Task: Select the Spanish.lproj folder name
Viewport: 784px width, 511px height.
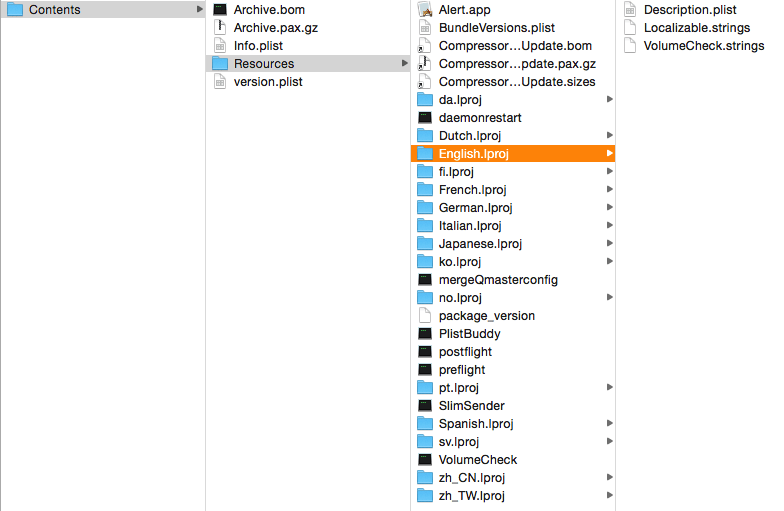Action: 476,424
